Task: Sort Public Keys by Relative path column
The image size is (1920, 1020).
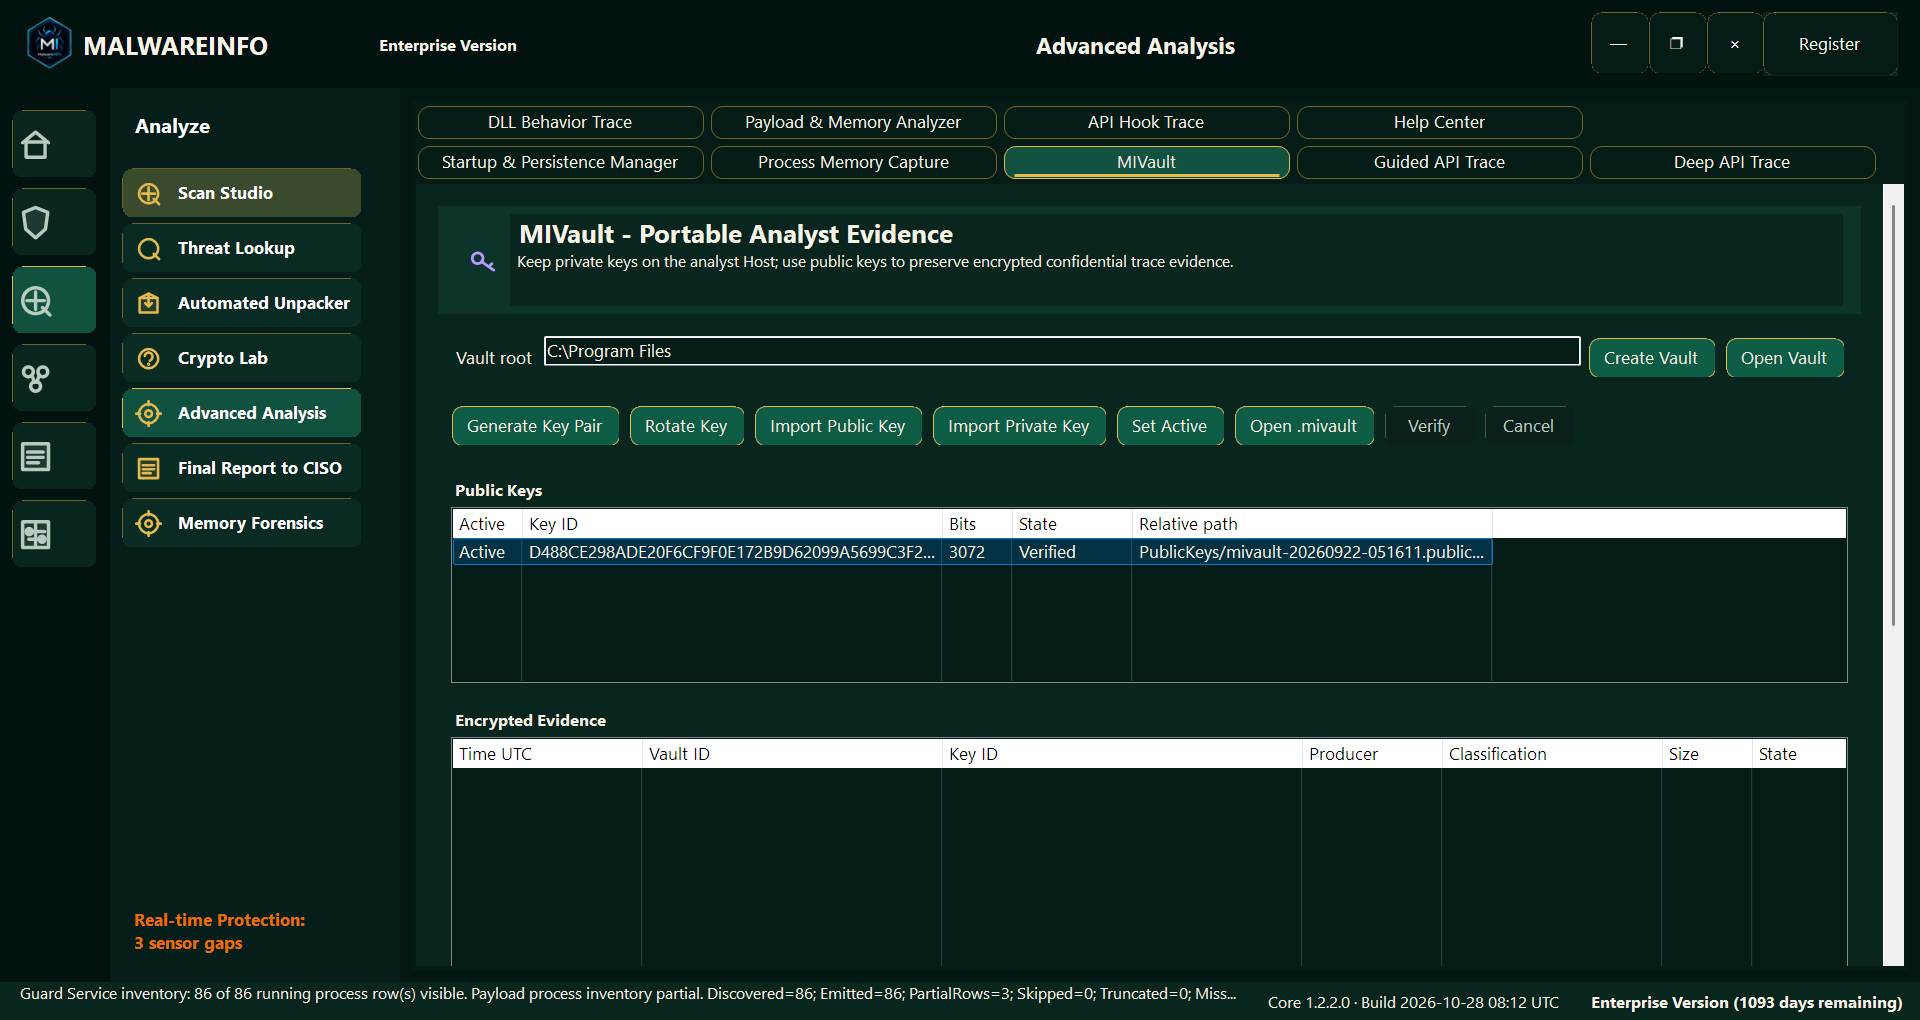Action: (1311, 524)
